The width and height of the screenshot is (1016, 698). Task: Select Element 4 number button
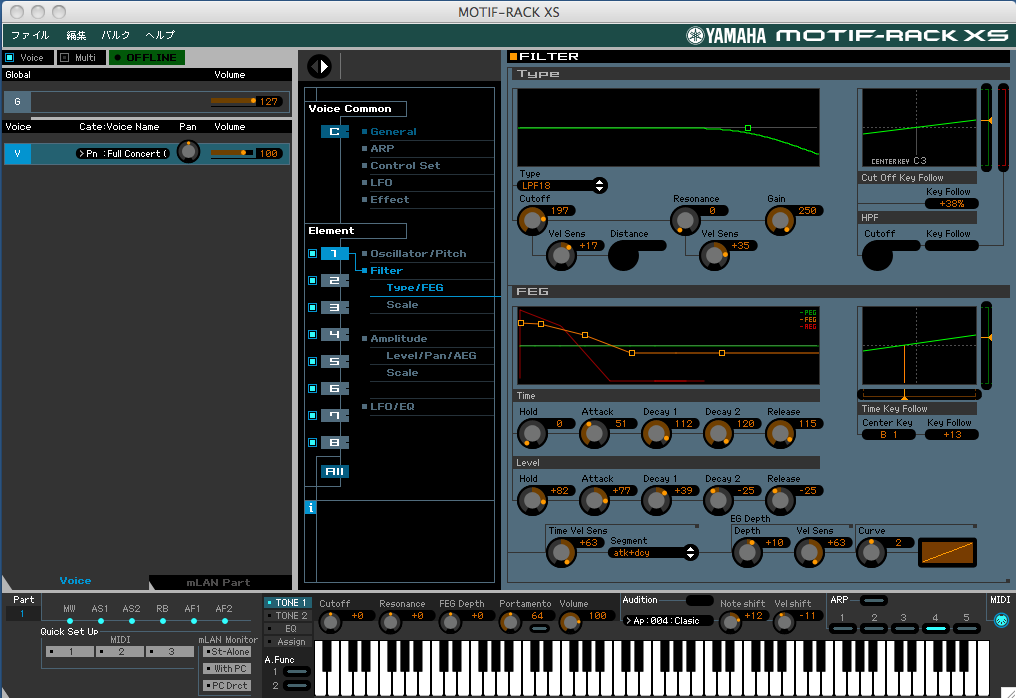[334, 334]
